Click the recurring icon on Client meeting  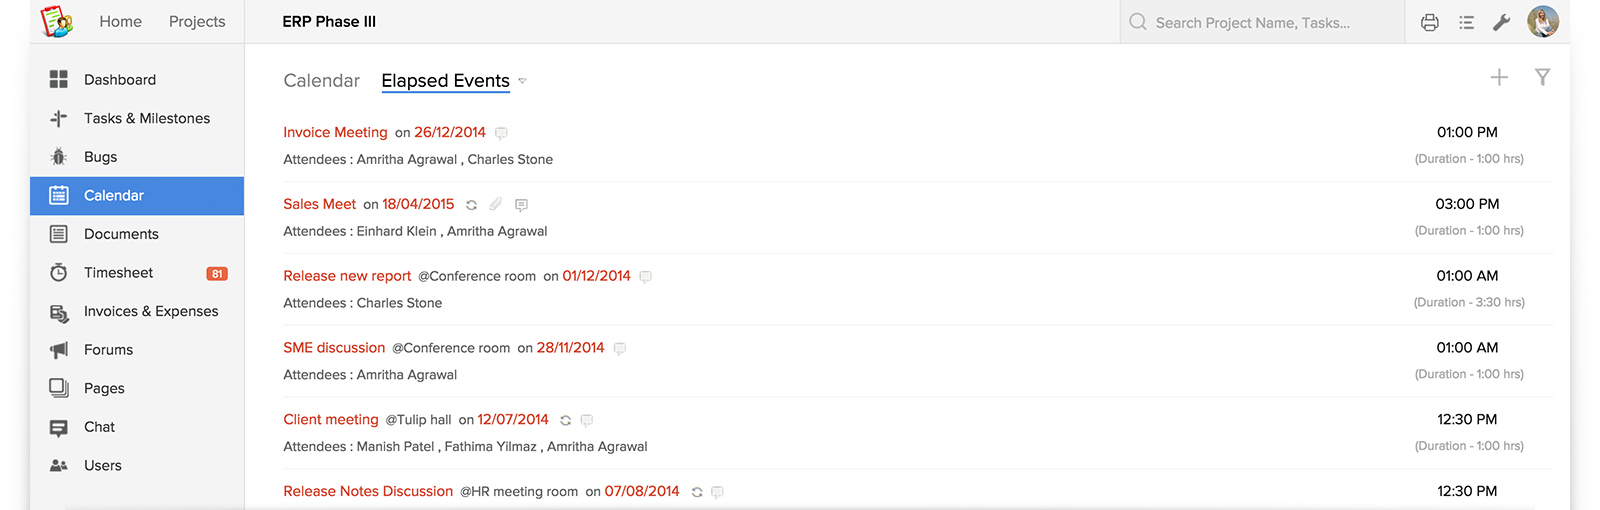pyautogui.click(x=565, y=421)
